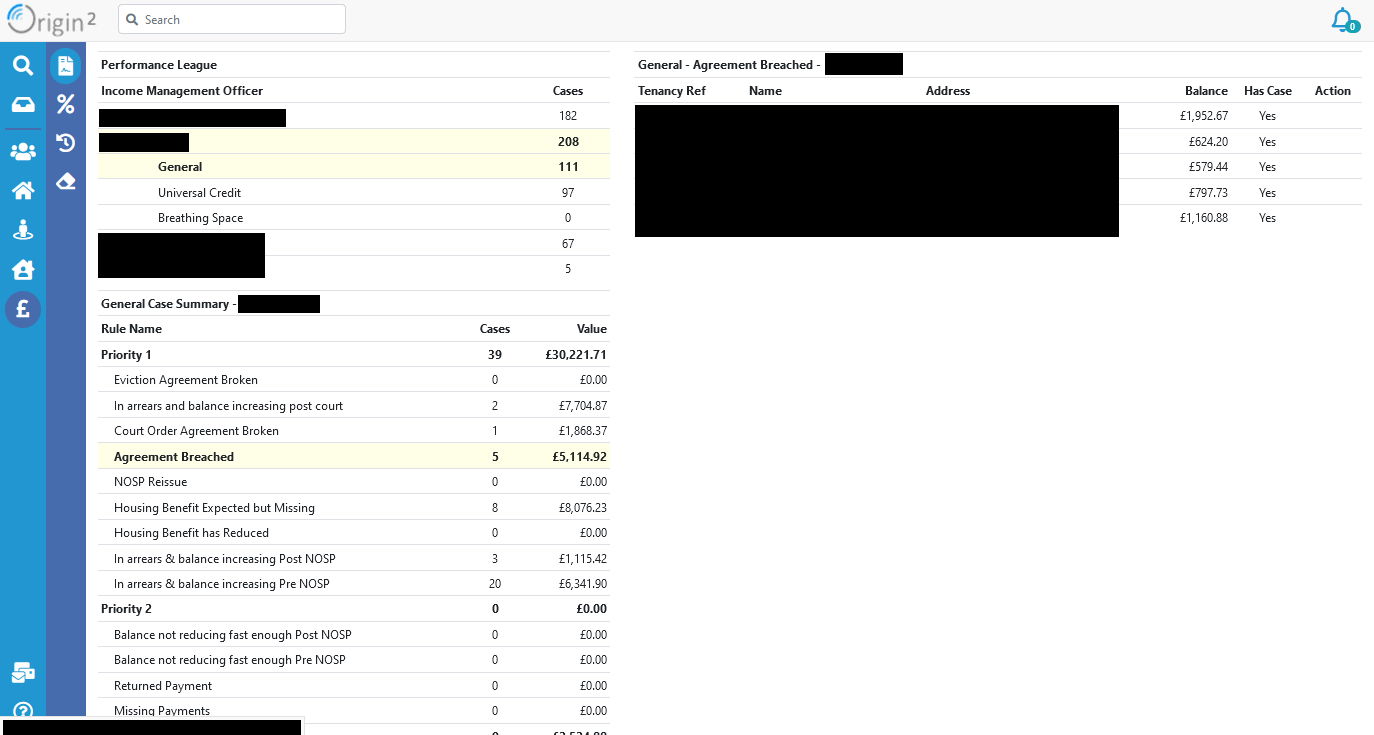Click the Name column header
The image size is (1374, 735).
point(765,91)
